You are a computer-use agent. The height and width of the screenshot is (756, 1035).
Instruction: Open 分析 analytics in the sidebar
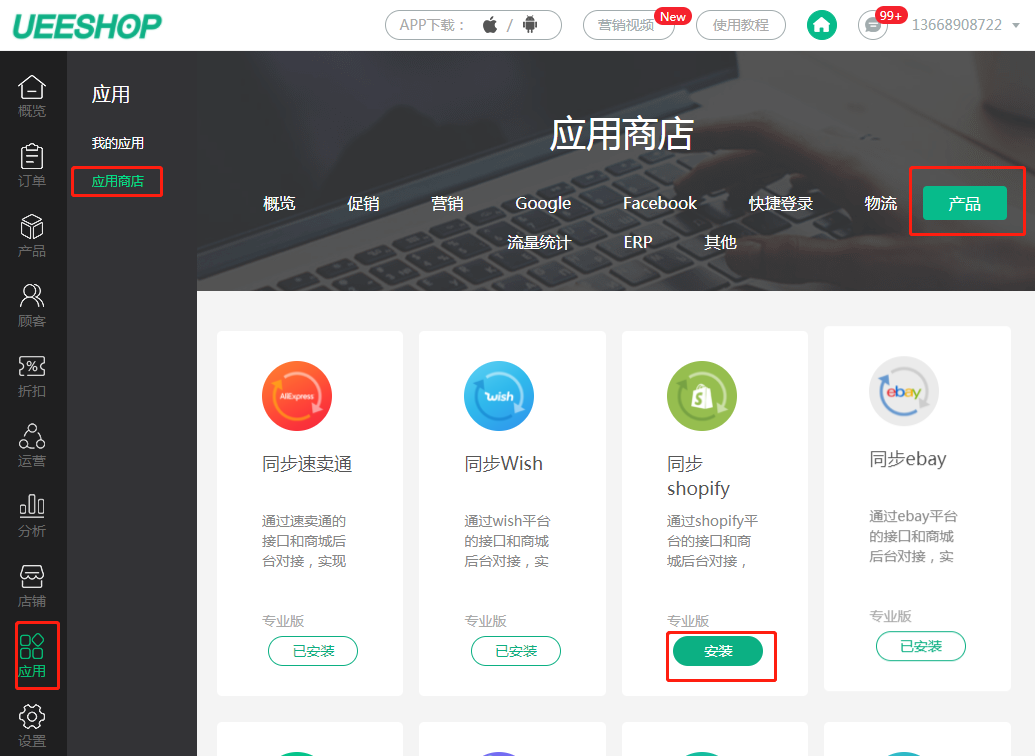coord(32,516)
